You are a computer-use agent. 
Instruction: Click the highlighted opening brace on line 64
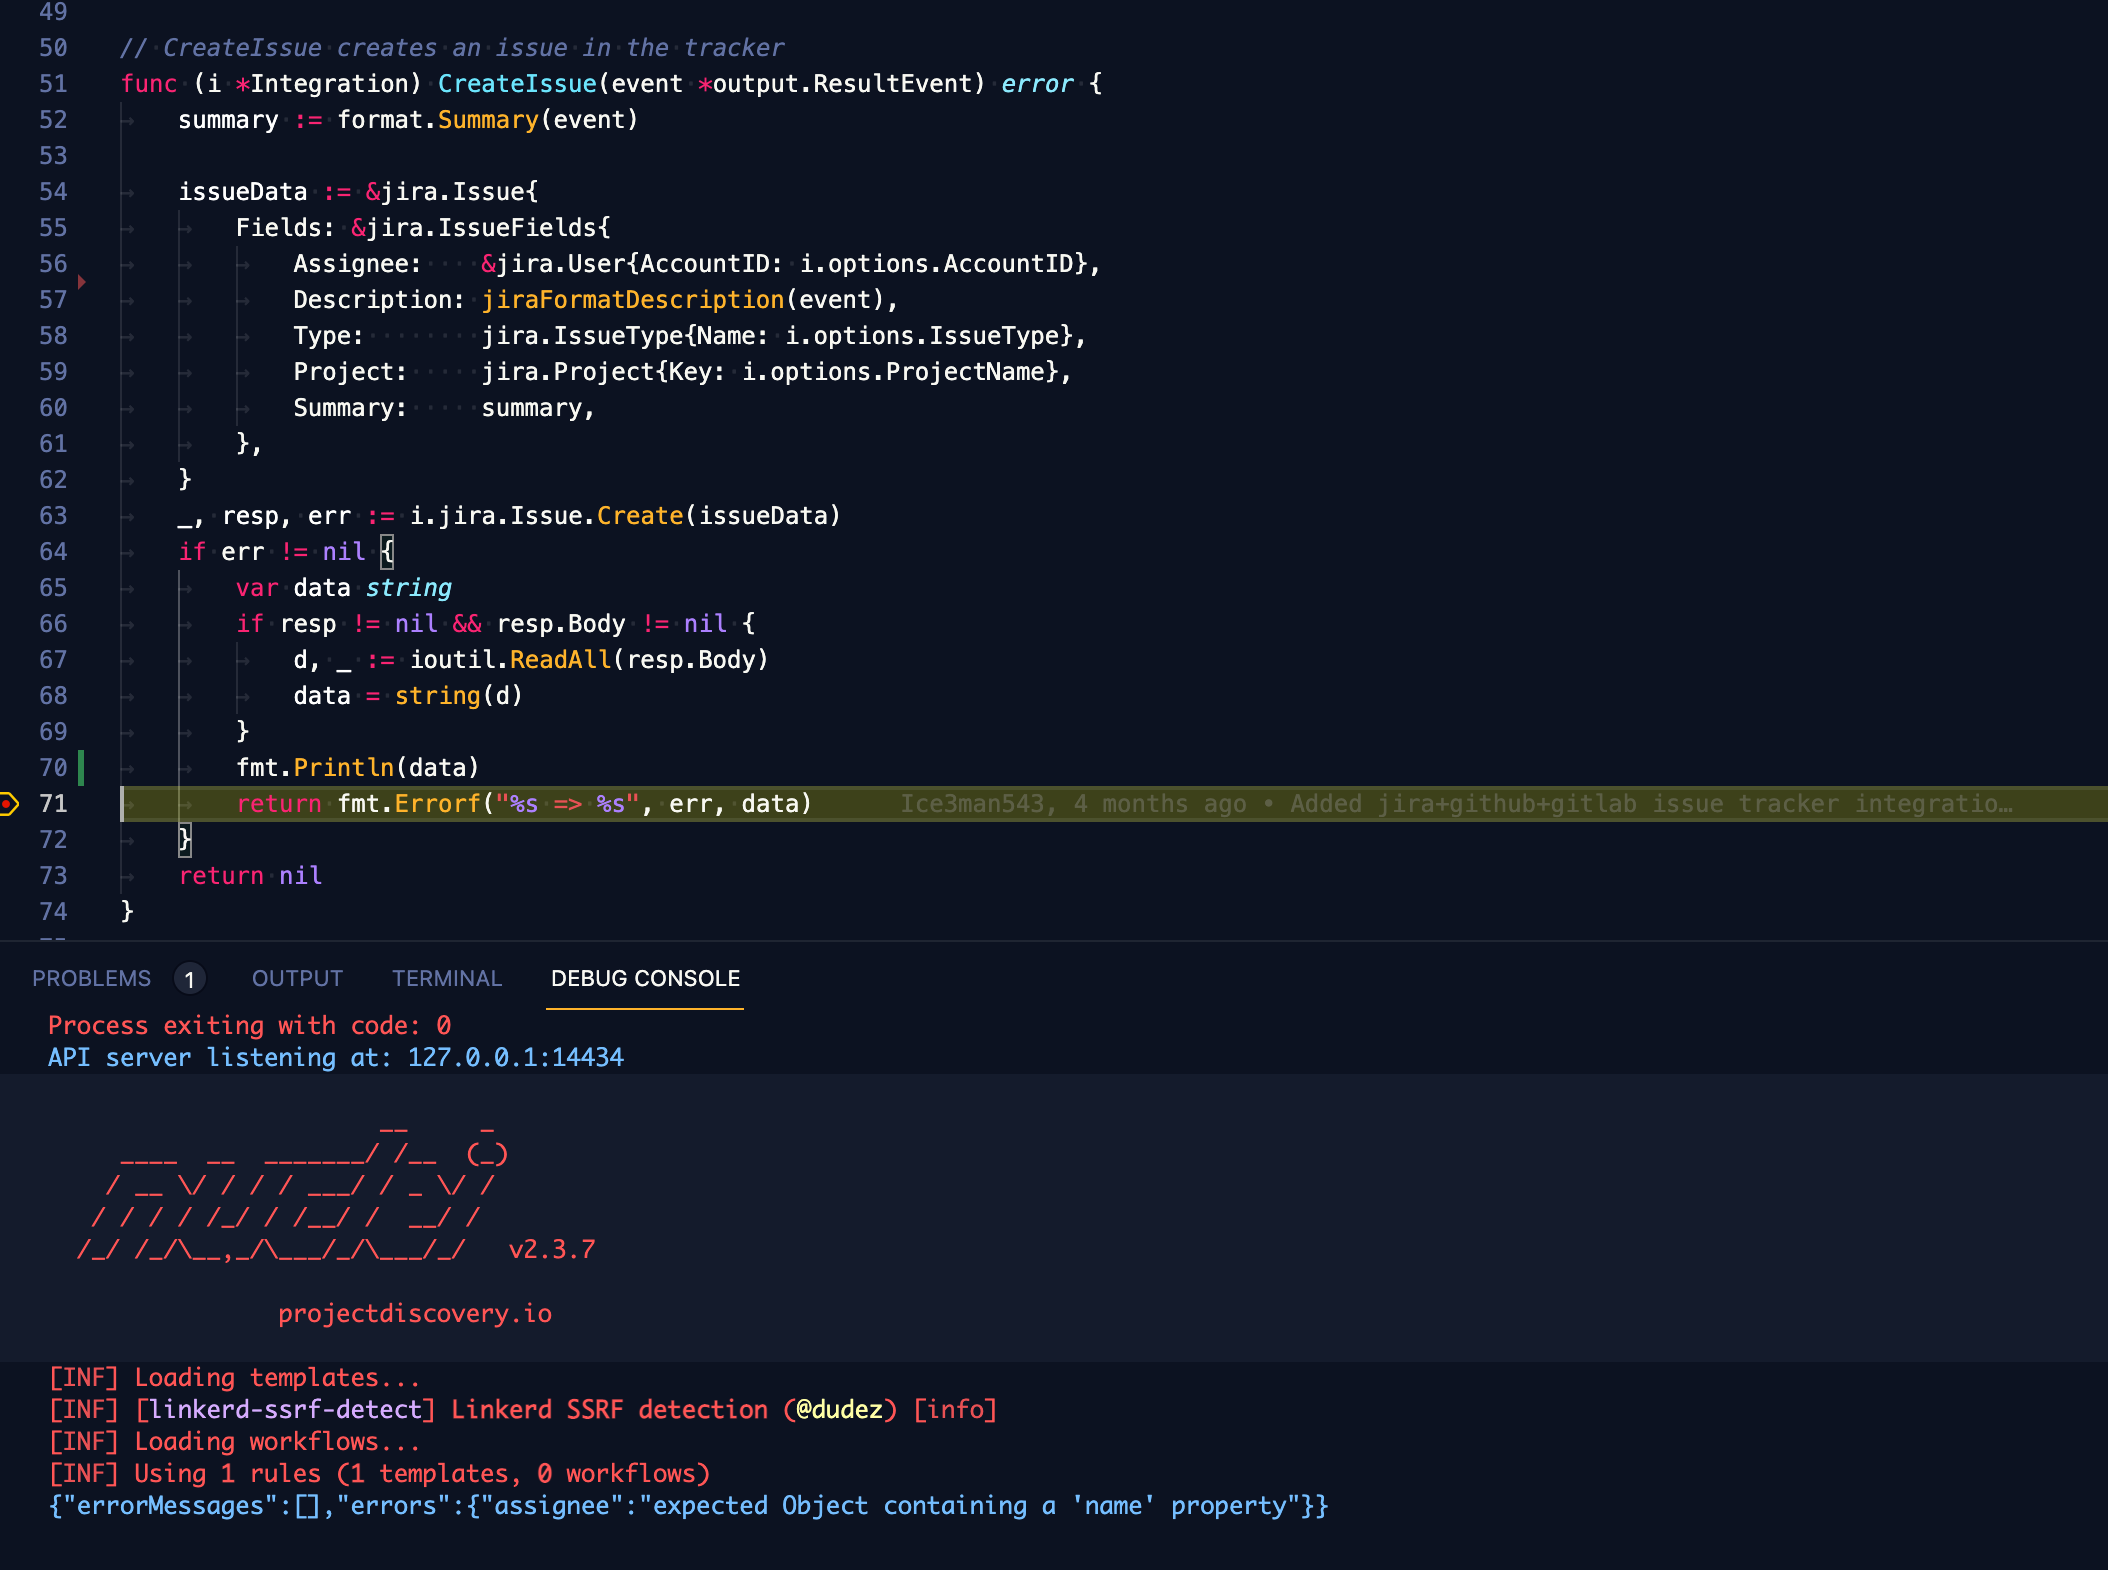pyautogui.click(x=388, y=552)
